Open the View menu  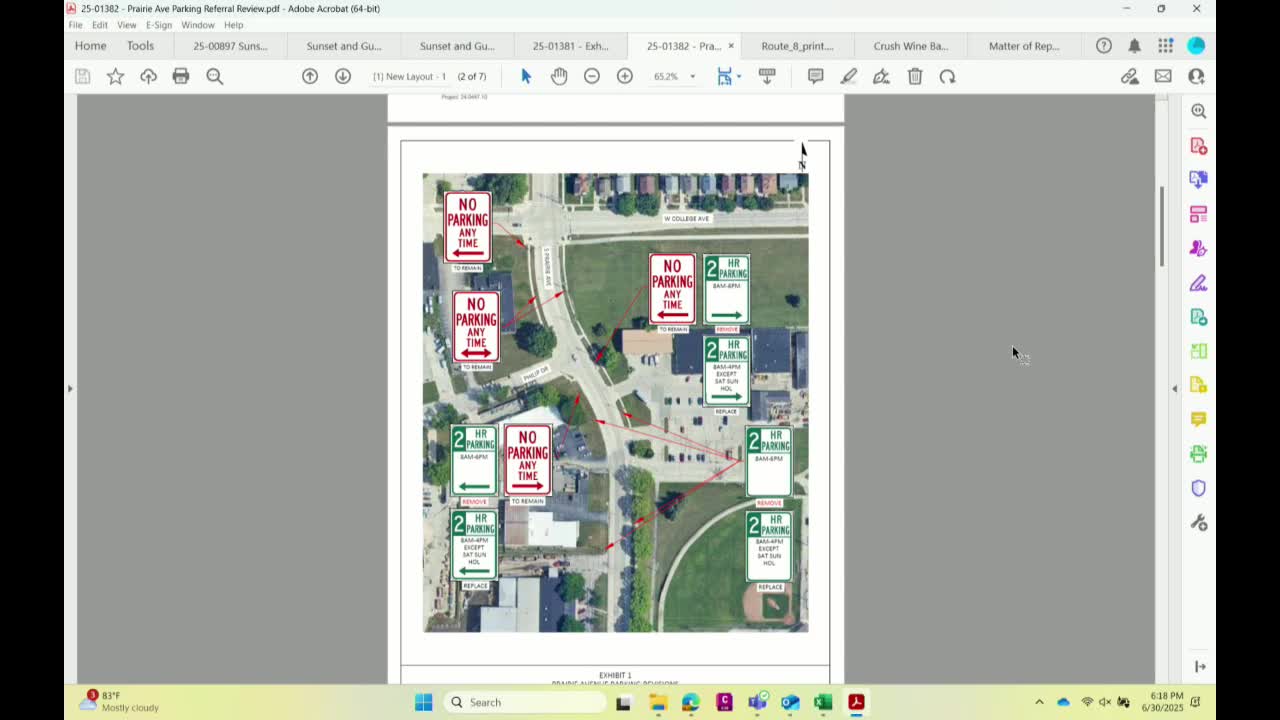(x=127, y=25)
